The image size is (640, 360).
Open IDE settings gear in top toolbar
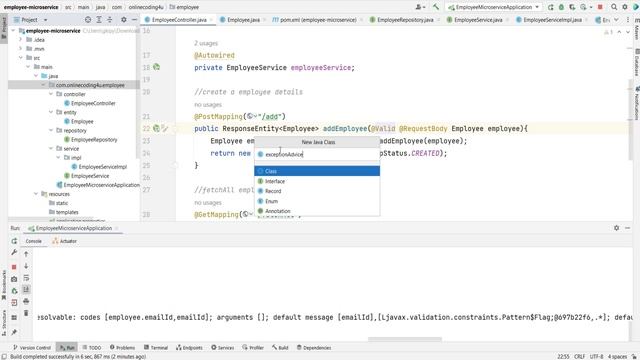coord(625,7)
